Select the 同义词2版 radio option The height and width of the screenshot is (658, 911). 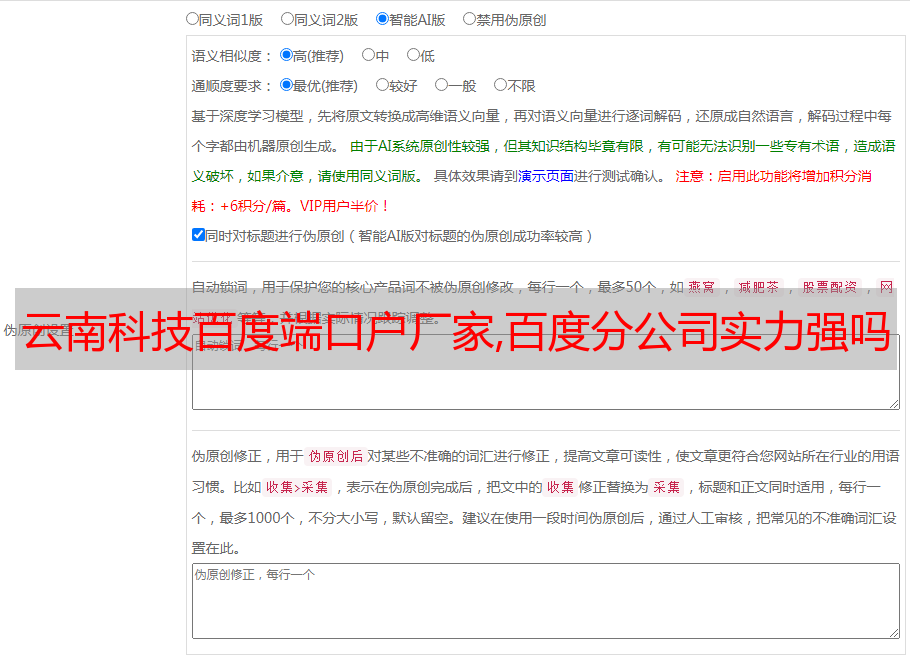(287, 19)
